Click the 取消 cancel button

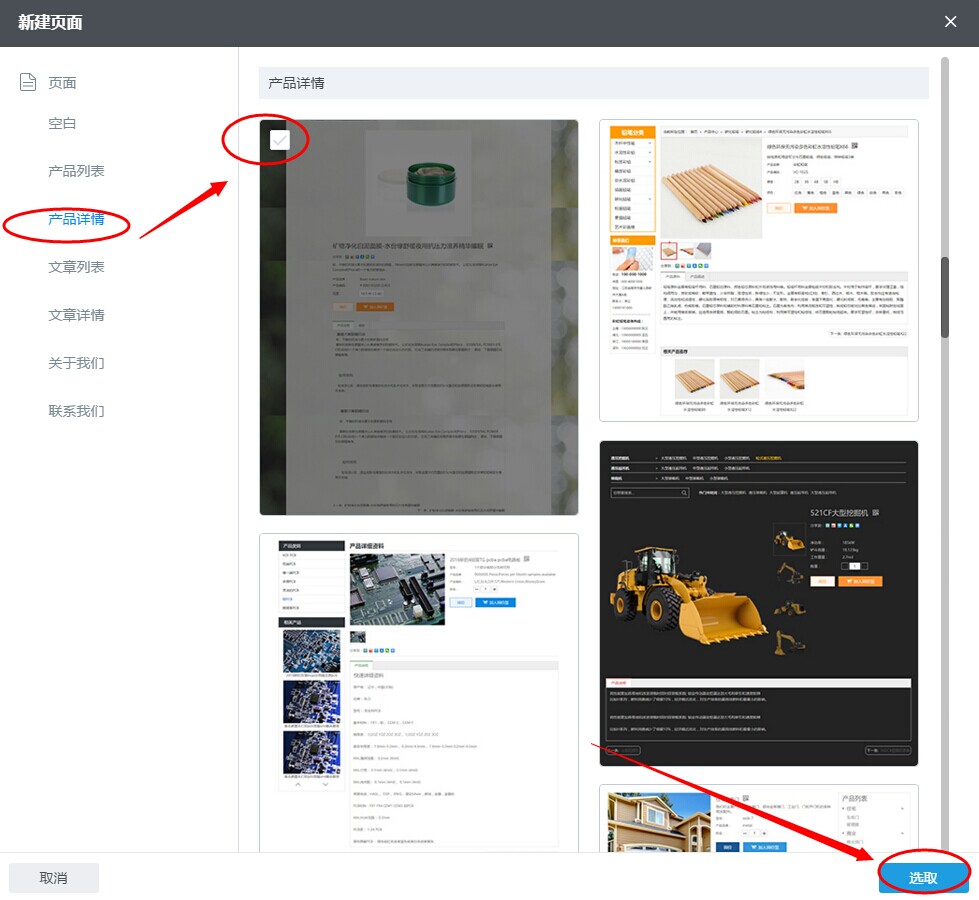pyautogui.click(x=55, y=877)
